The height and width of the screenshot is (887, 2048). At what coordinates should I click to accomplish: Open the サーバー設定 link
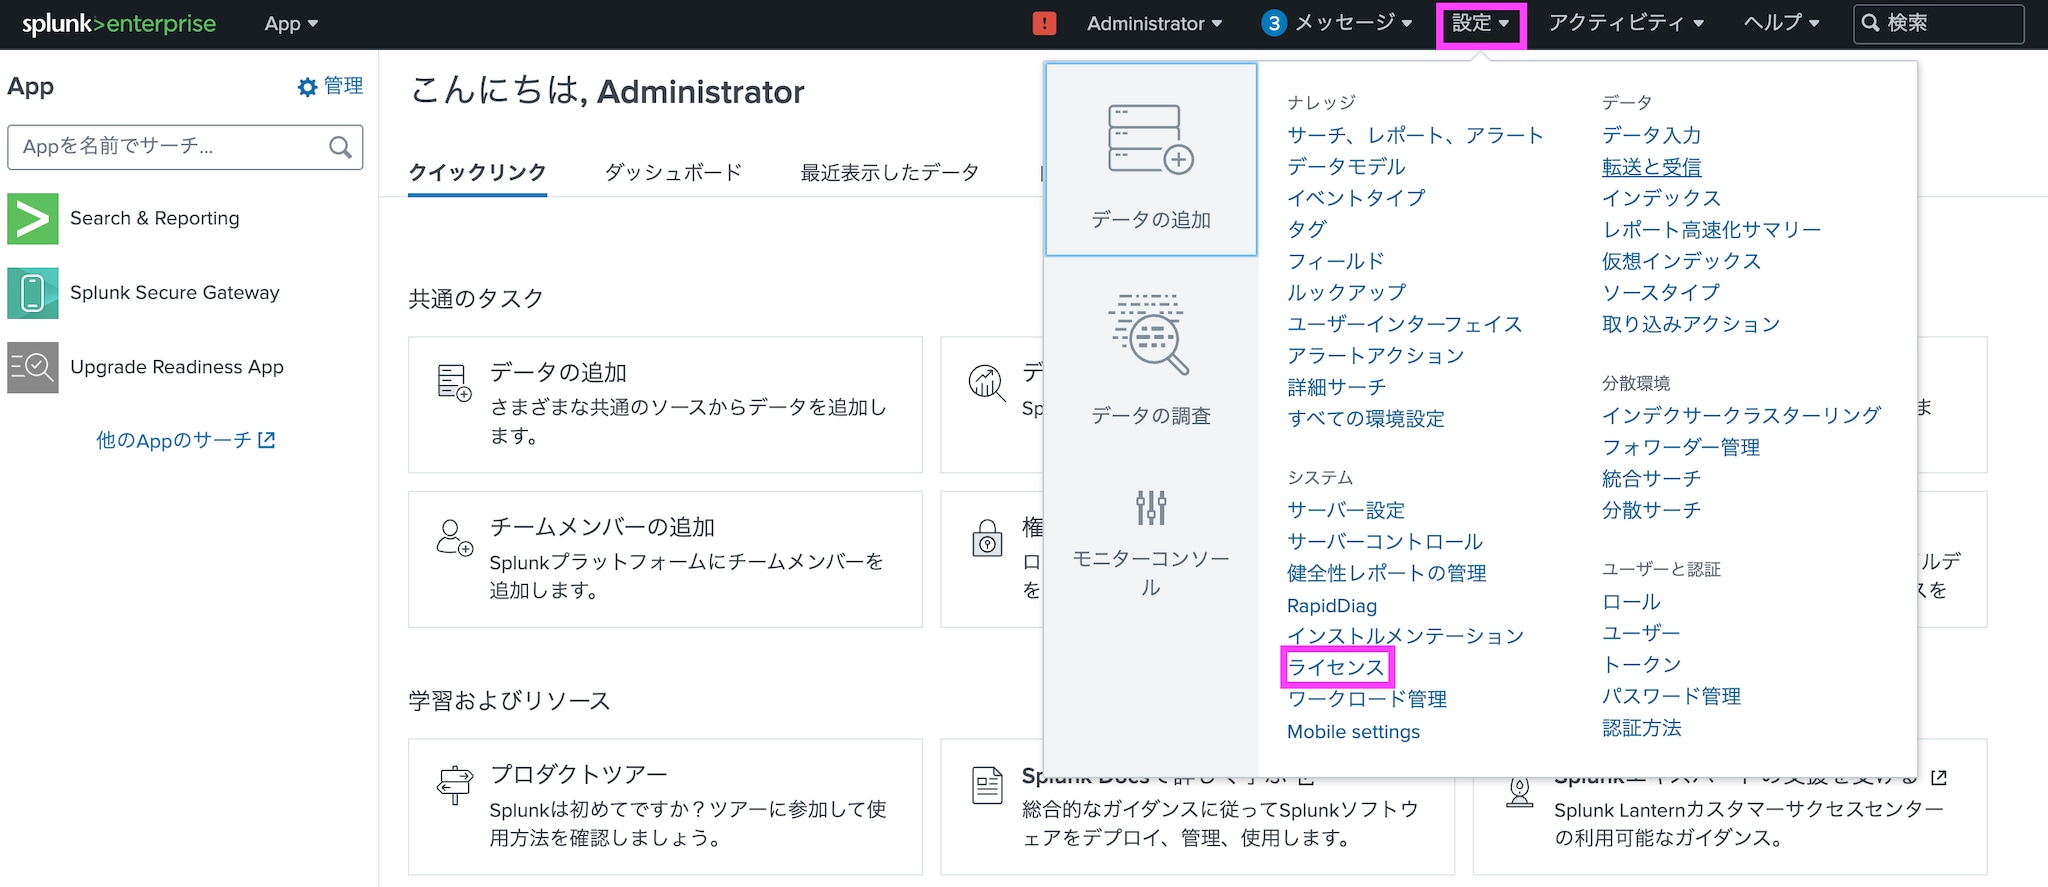tap(1346, 510)
